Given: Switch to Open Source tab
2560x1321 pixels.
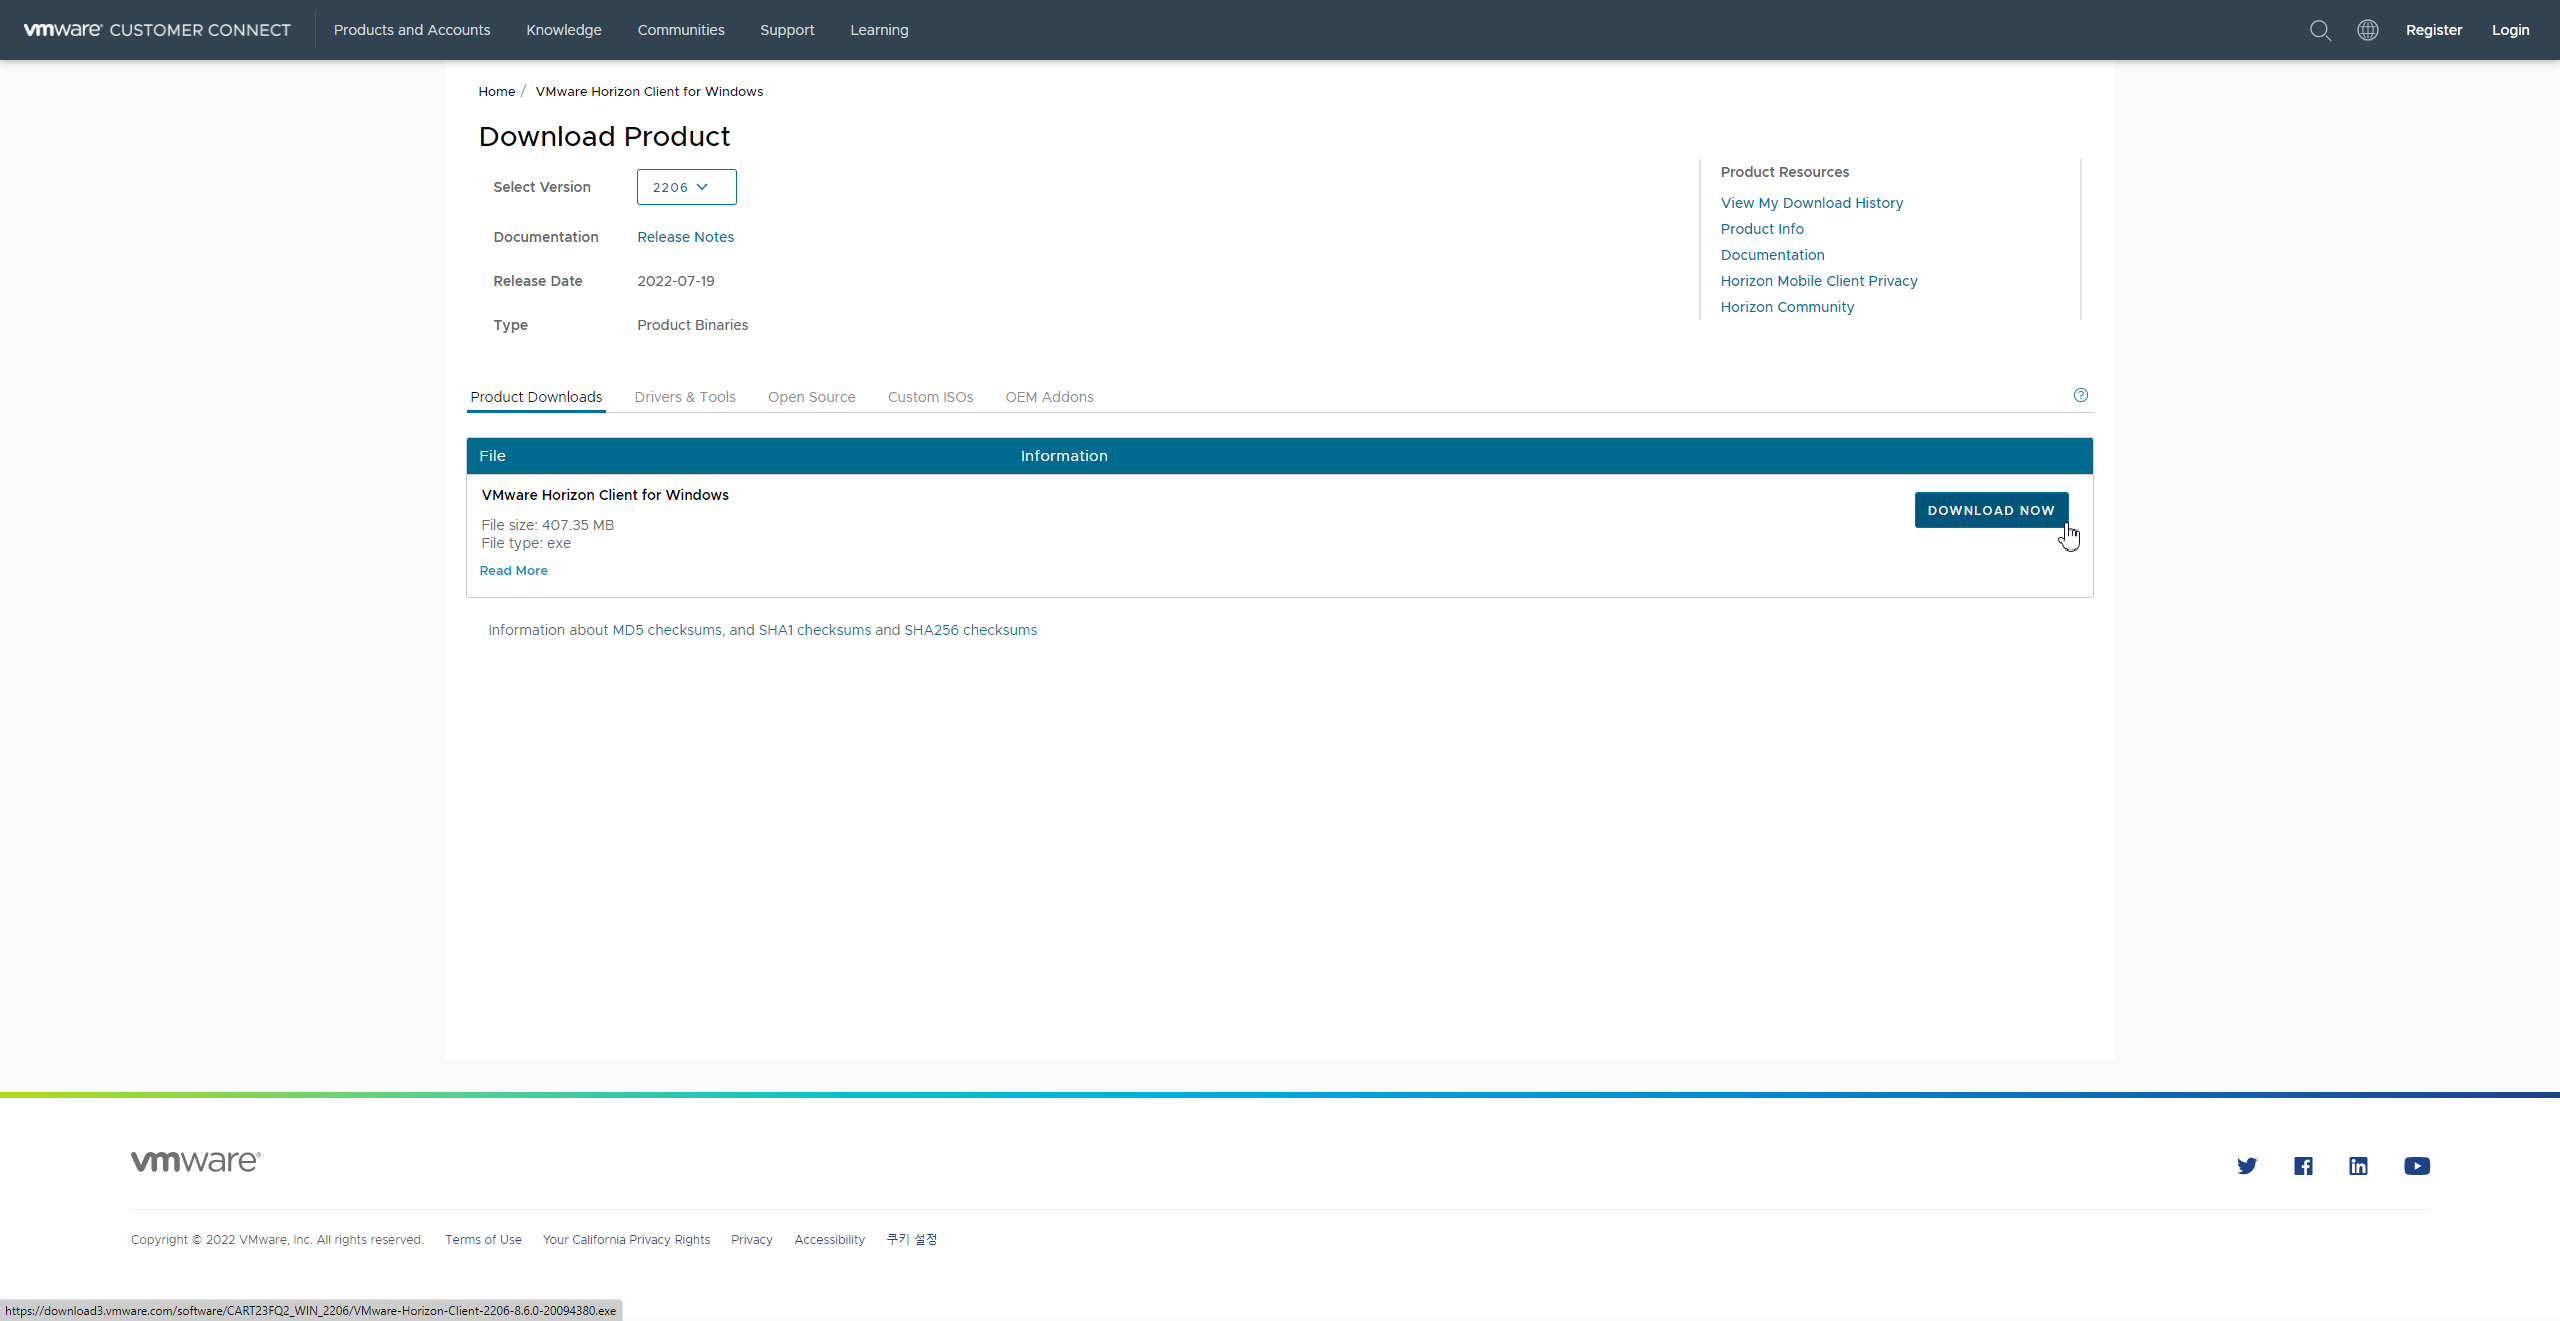Looking at the screenshot, I should pyautogui.click(x=811, y=397).
